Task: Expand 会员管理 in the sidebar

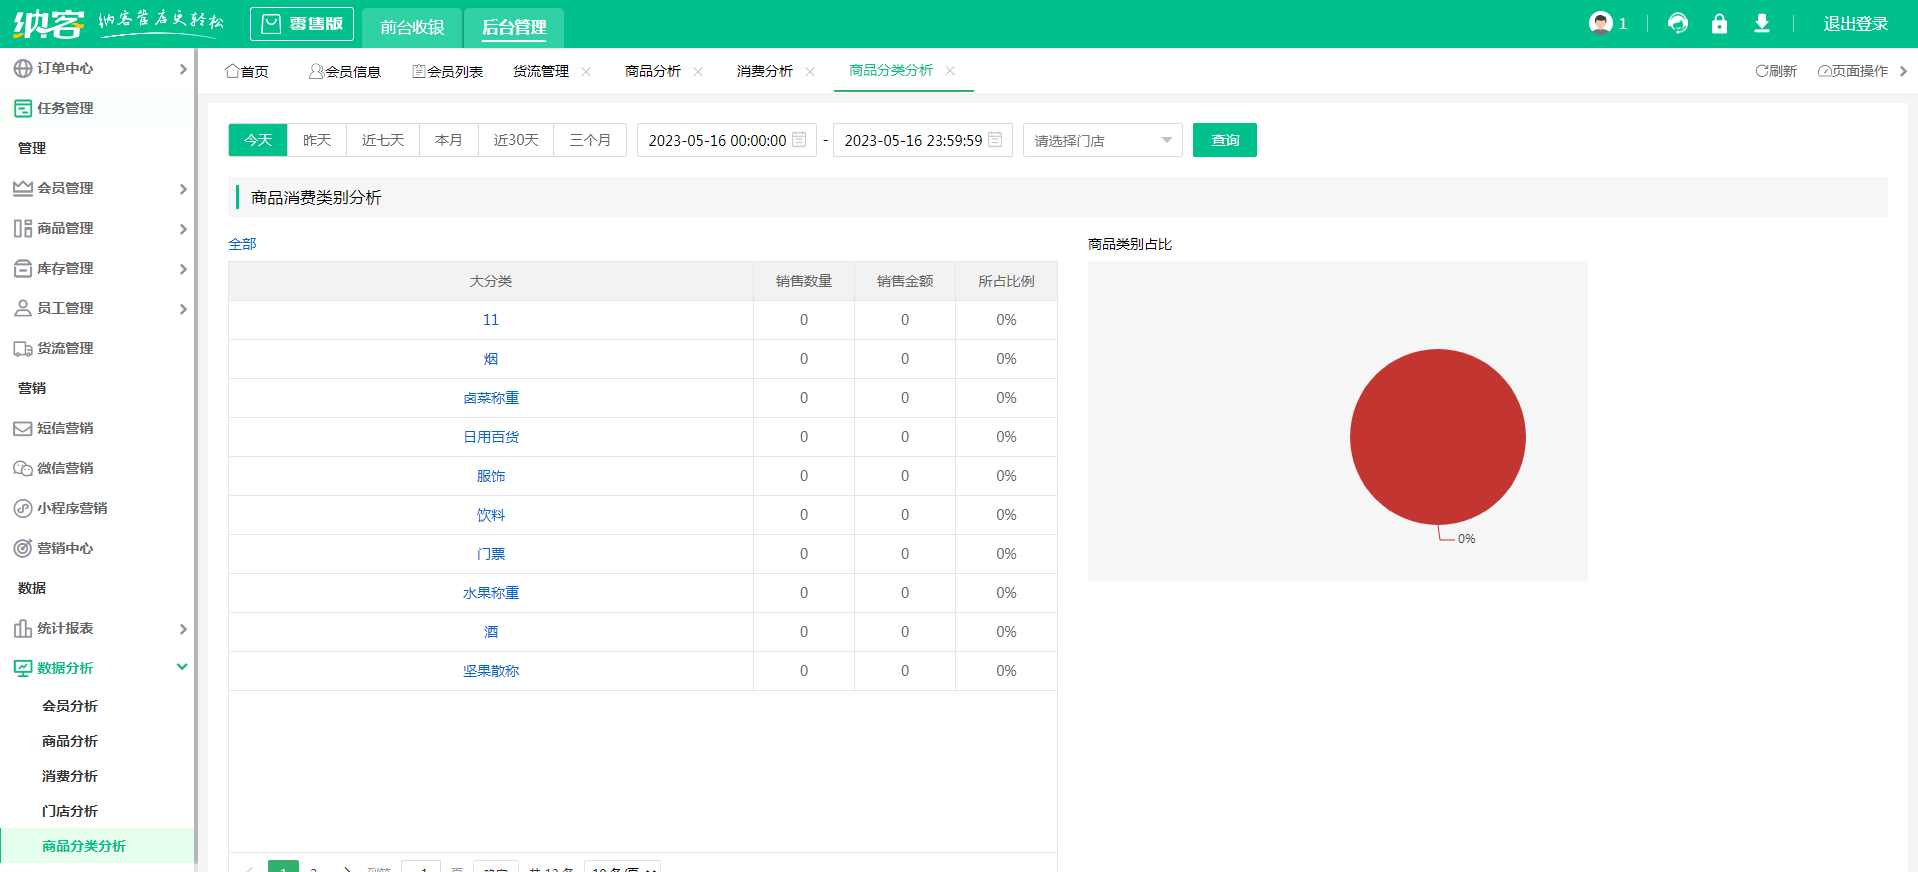Action: (98, 188)
